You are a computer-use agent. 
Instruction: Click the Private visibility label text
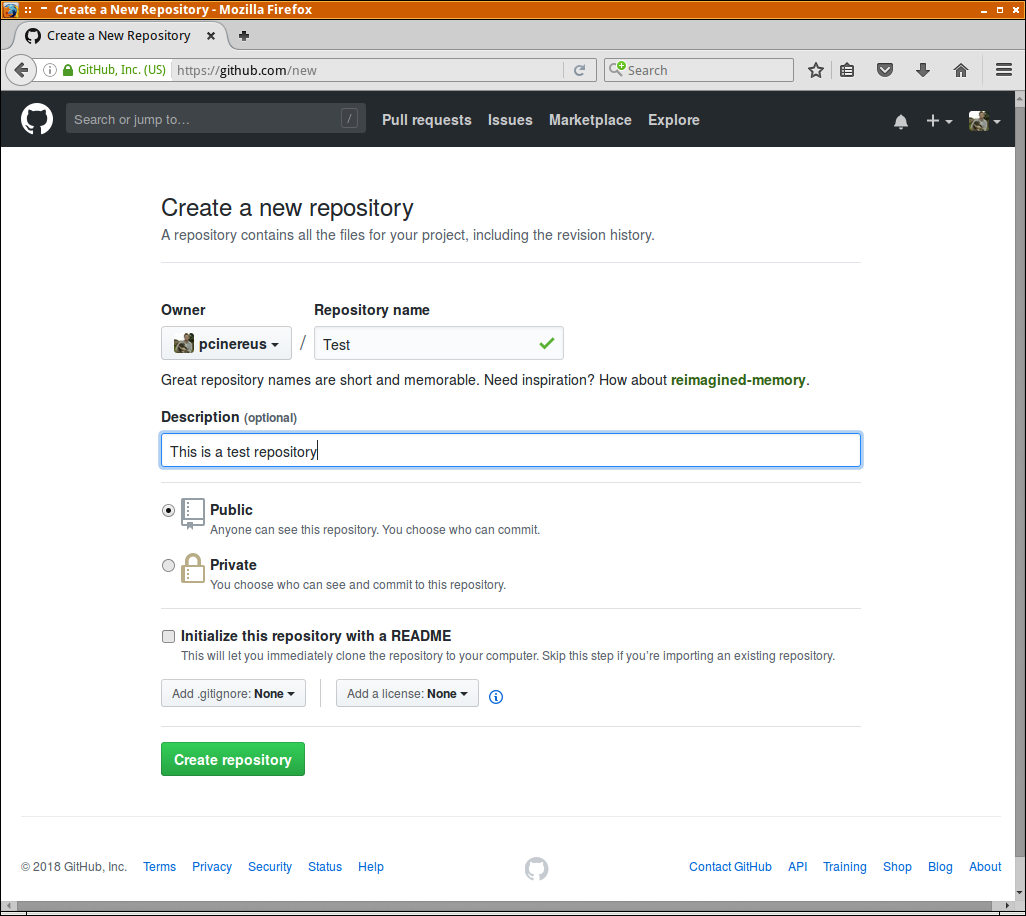233,565
